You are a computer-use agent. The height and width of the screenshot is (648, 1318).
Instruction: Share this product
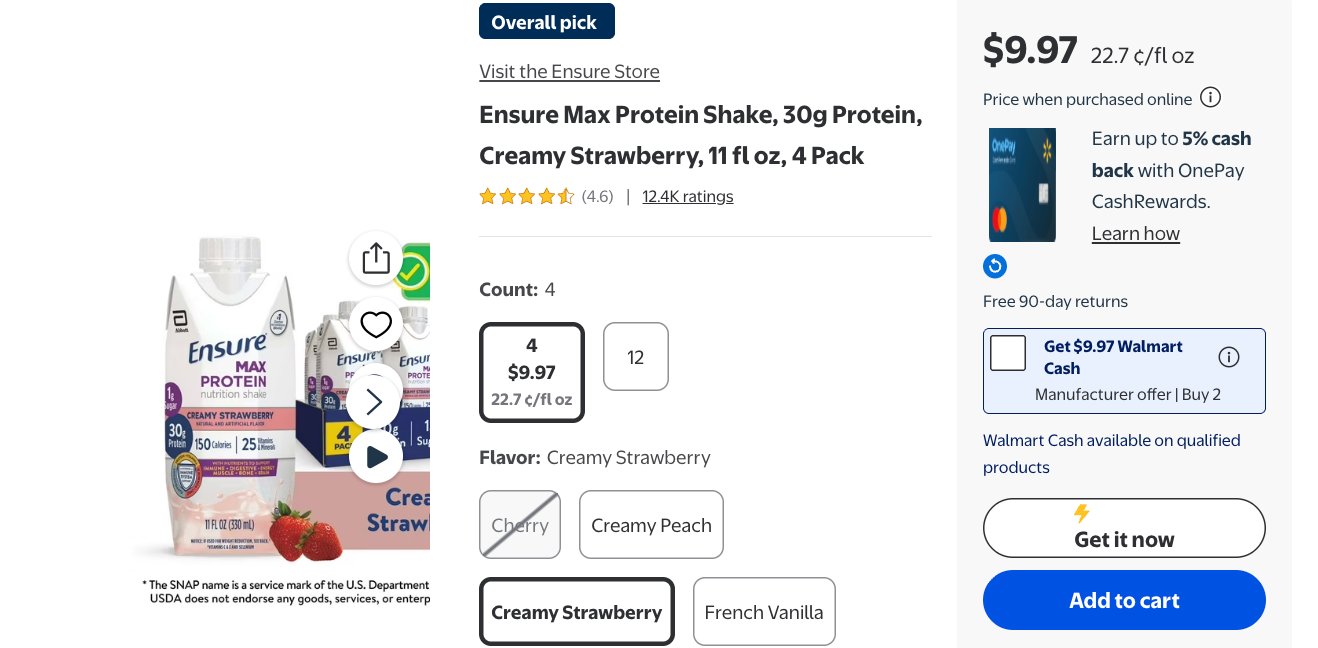pyautogui.click(x=375, y=257)
